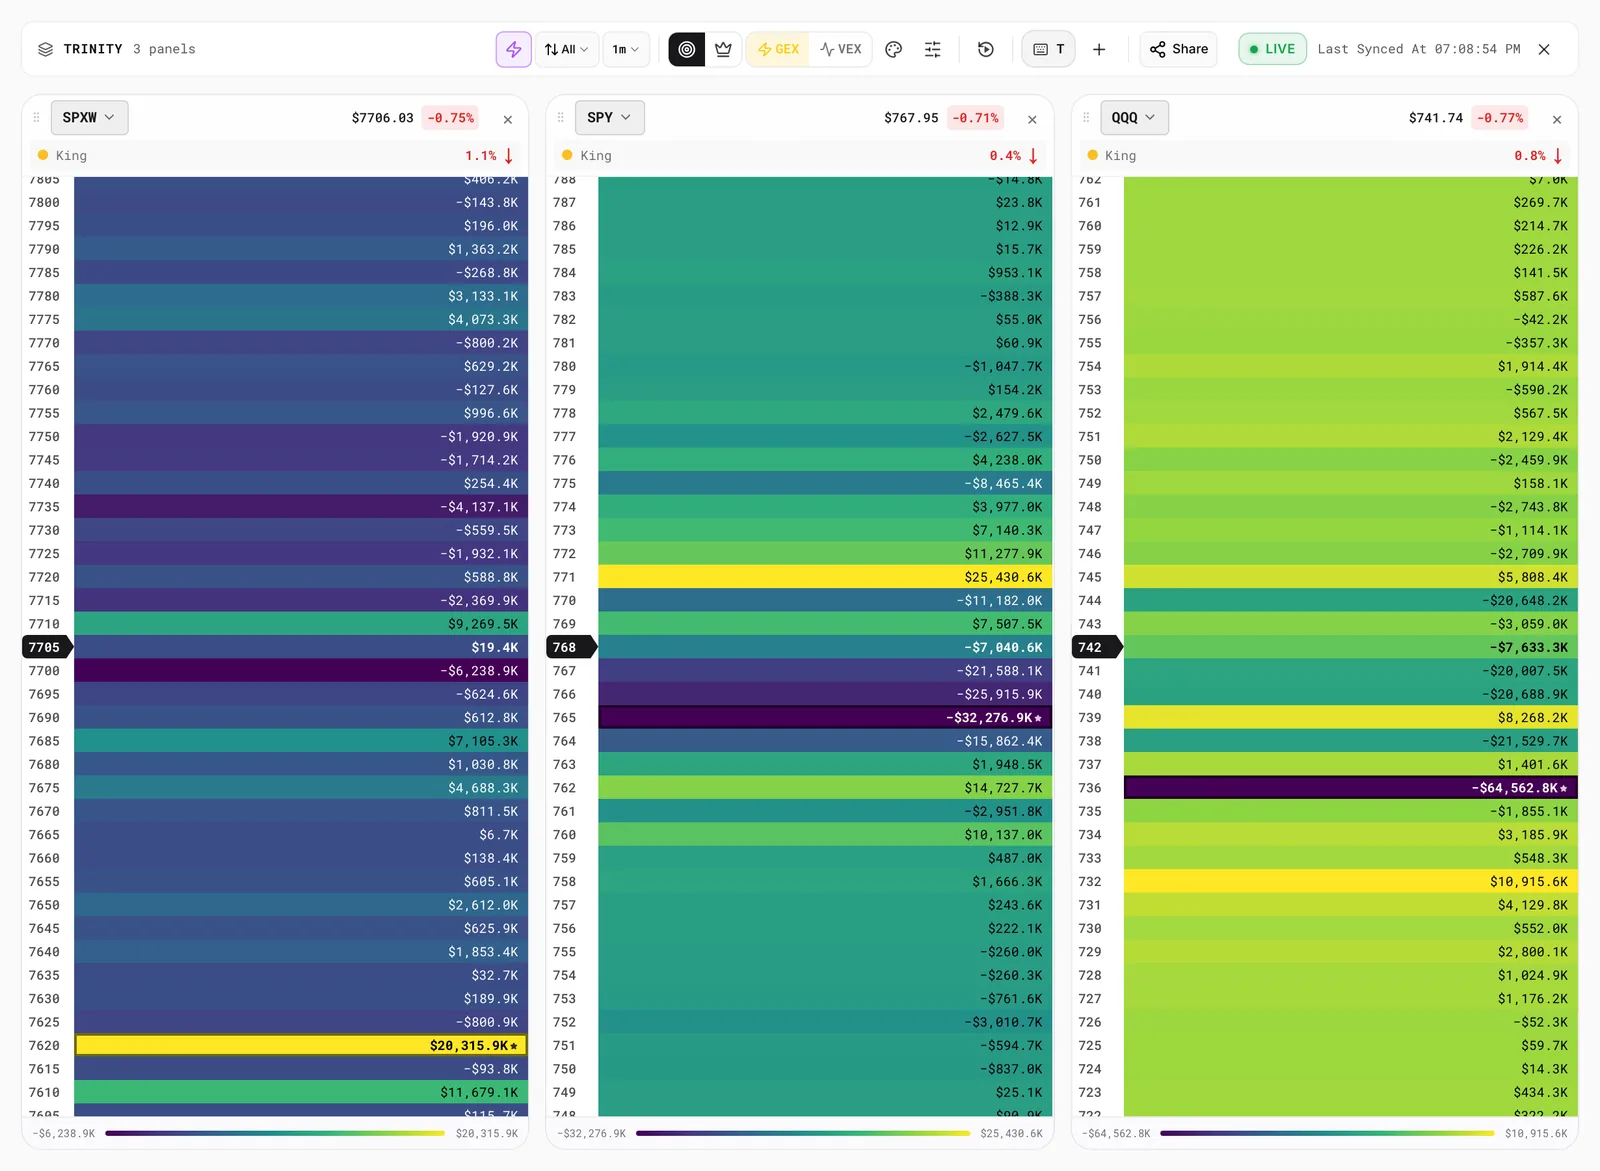The image size is (1600, 1171).
Task: Open the SPXW ticker dropdown
Action: click(89, 118)
